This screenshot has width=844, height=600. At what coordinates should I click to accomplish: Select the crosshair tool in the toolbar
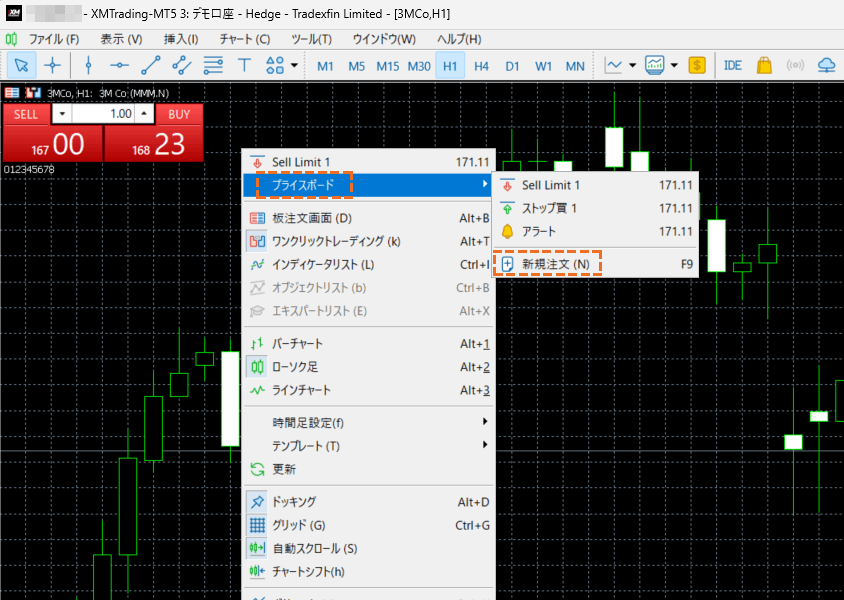click(52, 65)
